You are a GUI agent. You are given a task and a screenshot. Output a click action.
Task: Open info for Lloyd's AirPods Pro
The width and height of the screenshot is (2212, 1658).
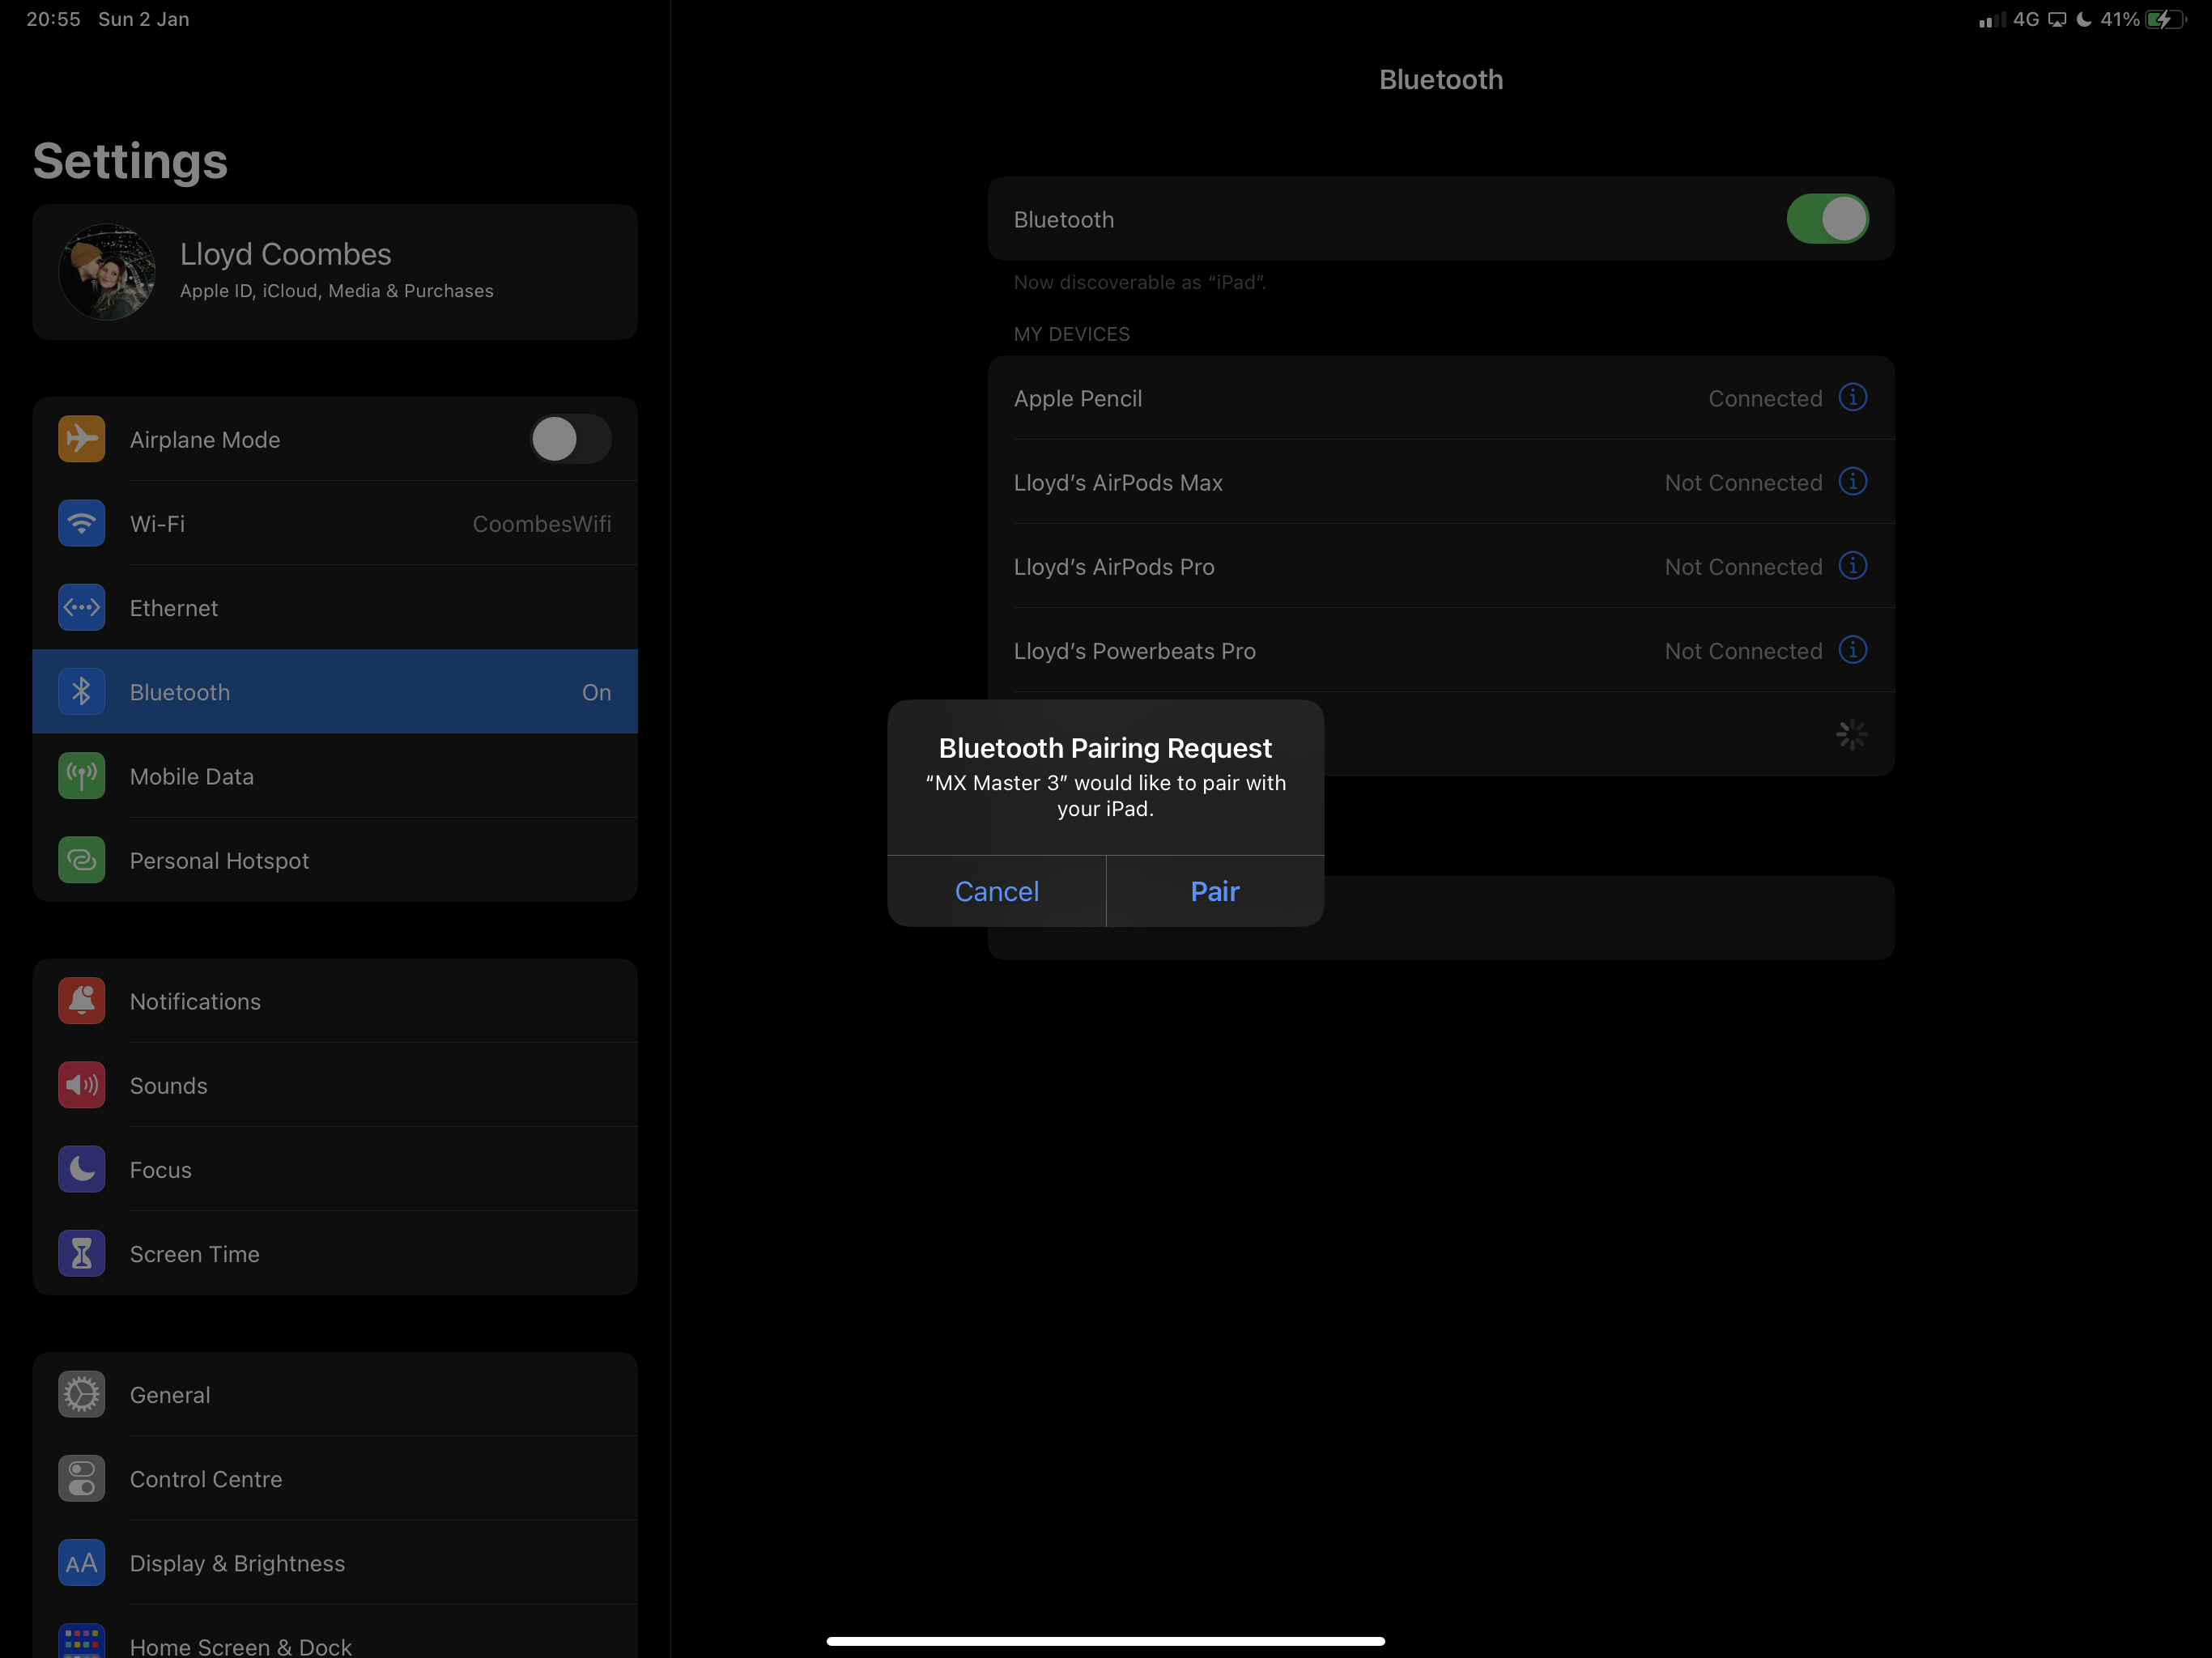[x=1852, y=566]
